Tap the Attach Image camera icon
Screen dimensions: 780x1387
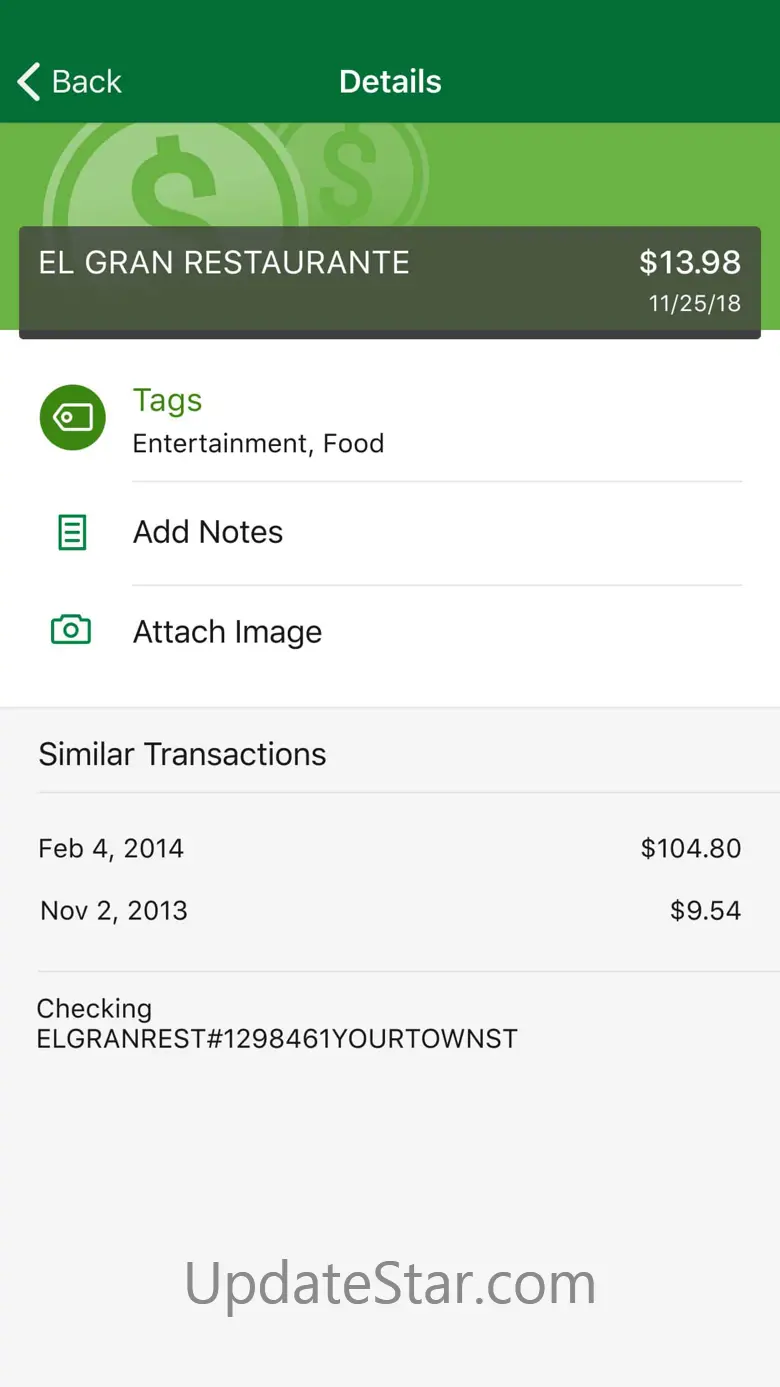point(71,630)
